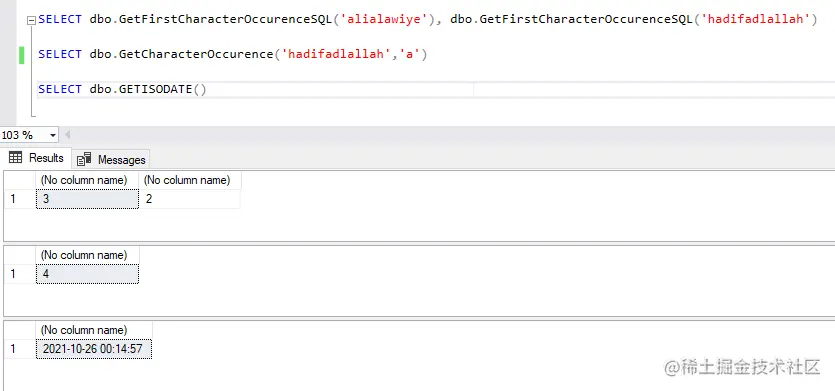Click the 'a' string argument in second query

[x=410, y=54]
